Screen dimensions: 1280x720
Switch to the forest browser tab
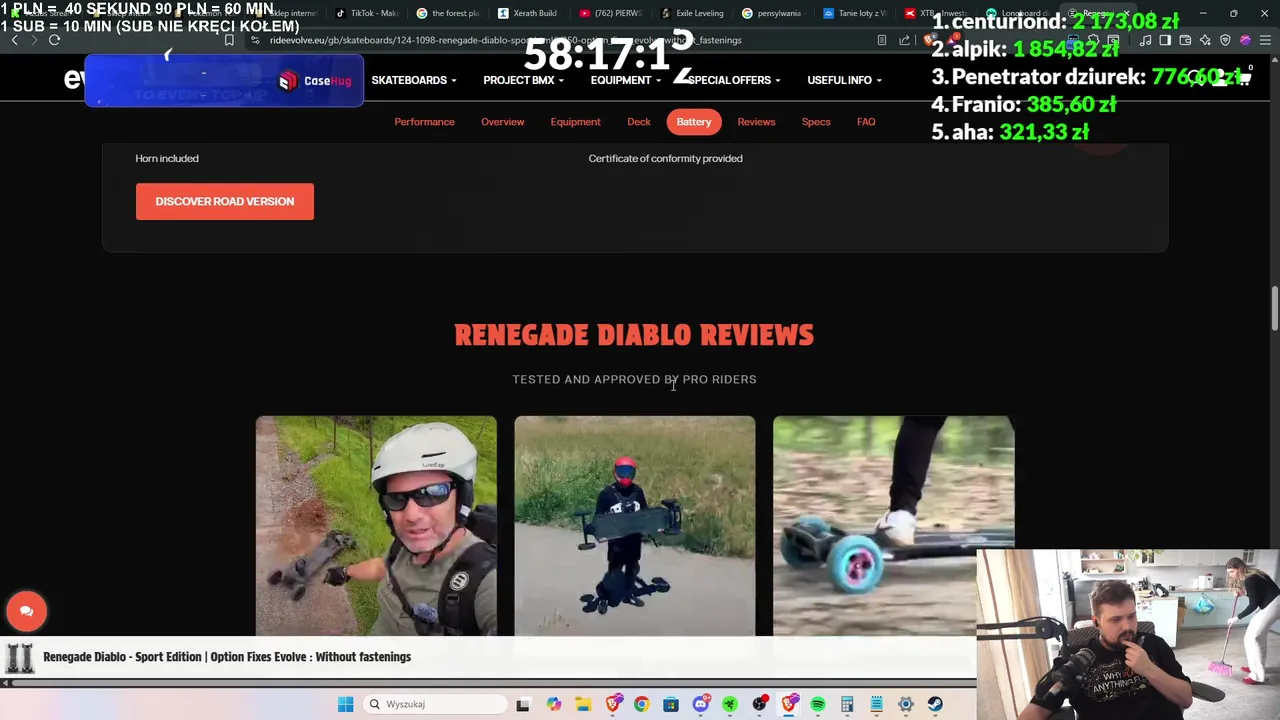pos(447,13)
